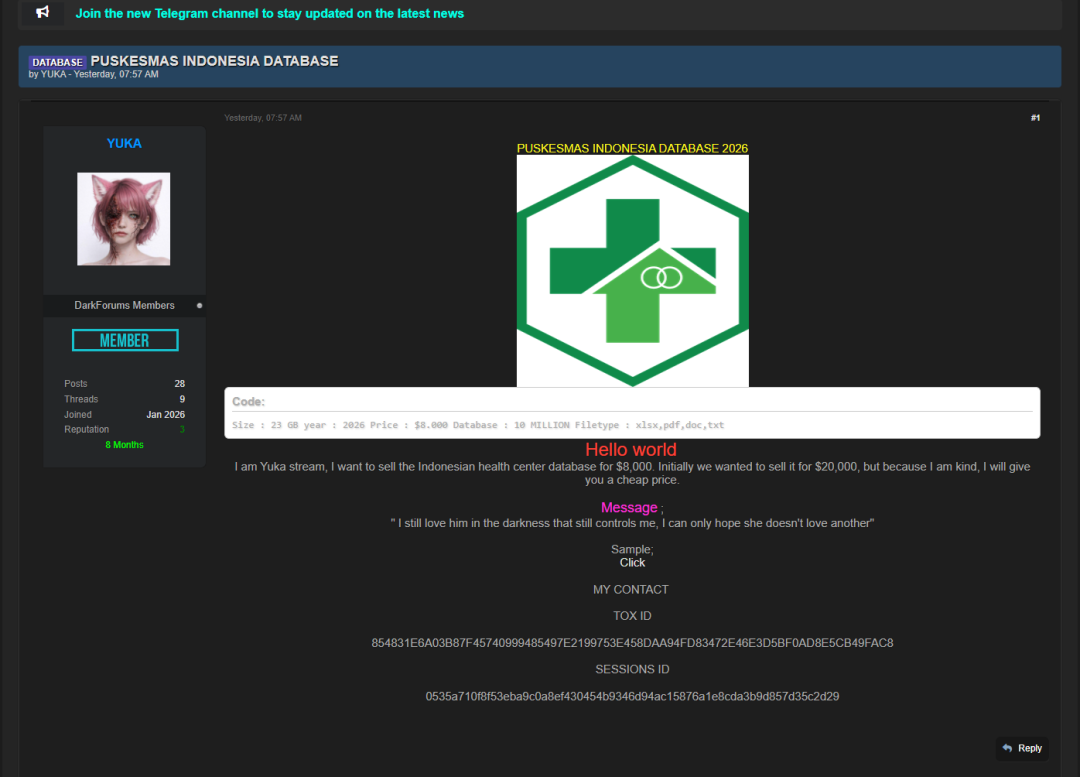Click the offline status dot icon

tap(200, 305)
